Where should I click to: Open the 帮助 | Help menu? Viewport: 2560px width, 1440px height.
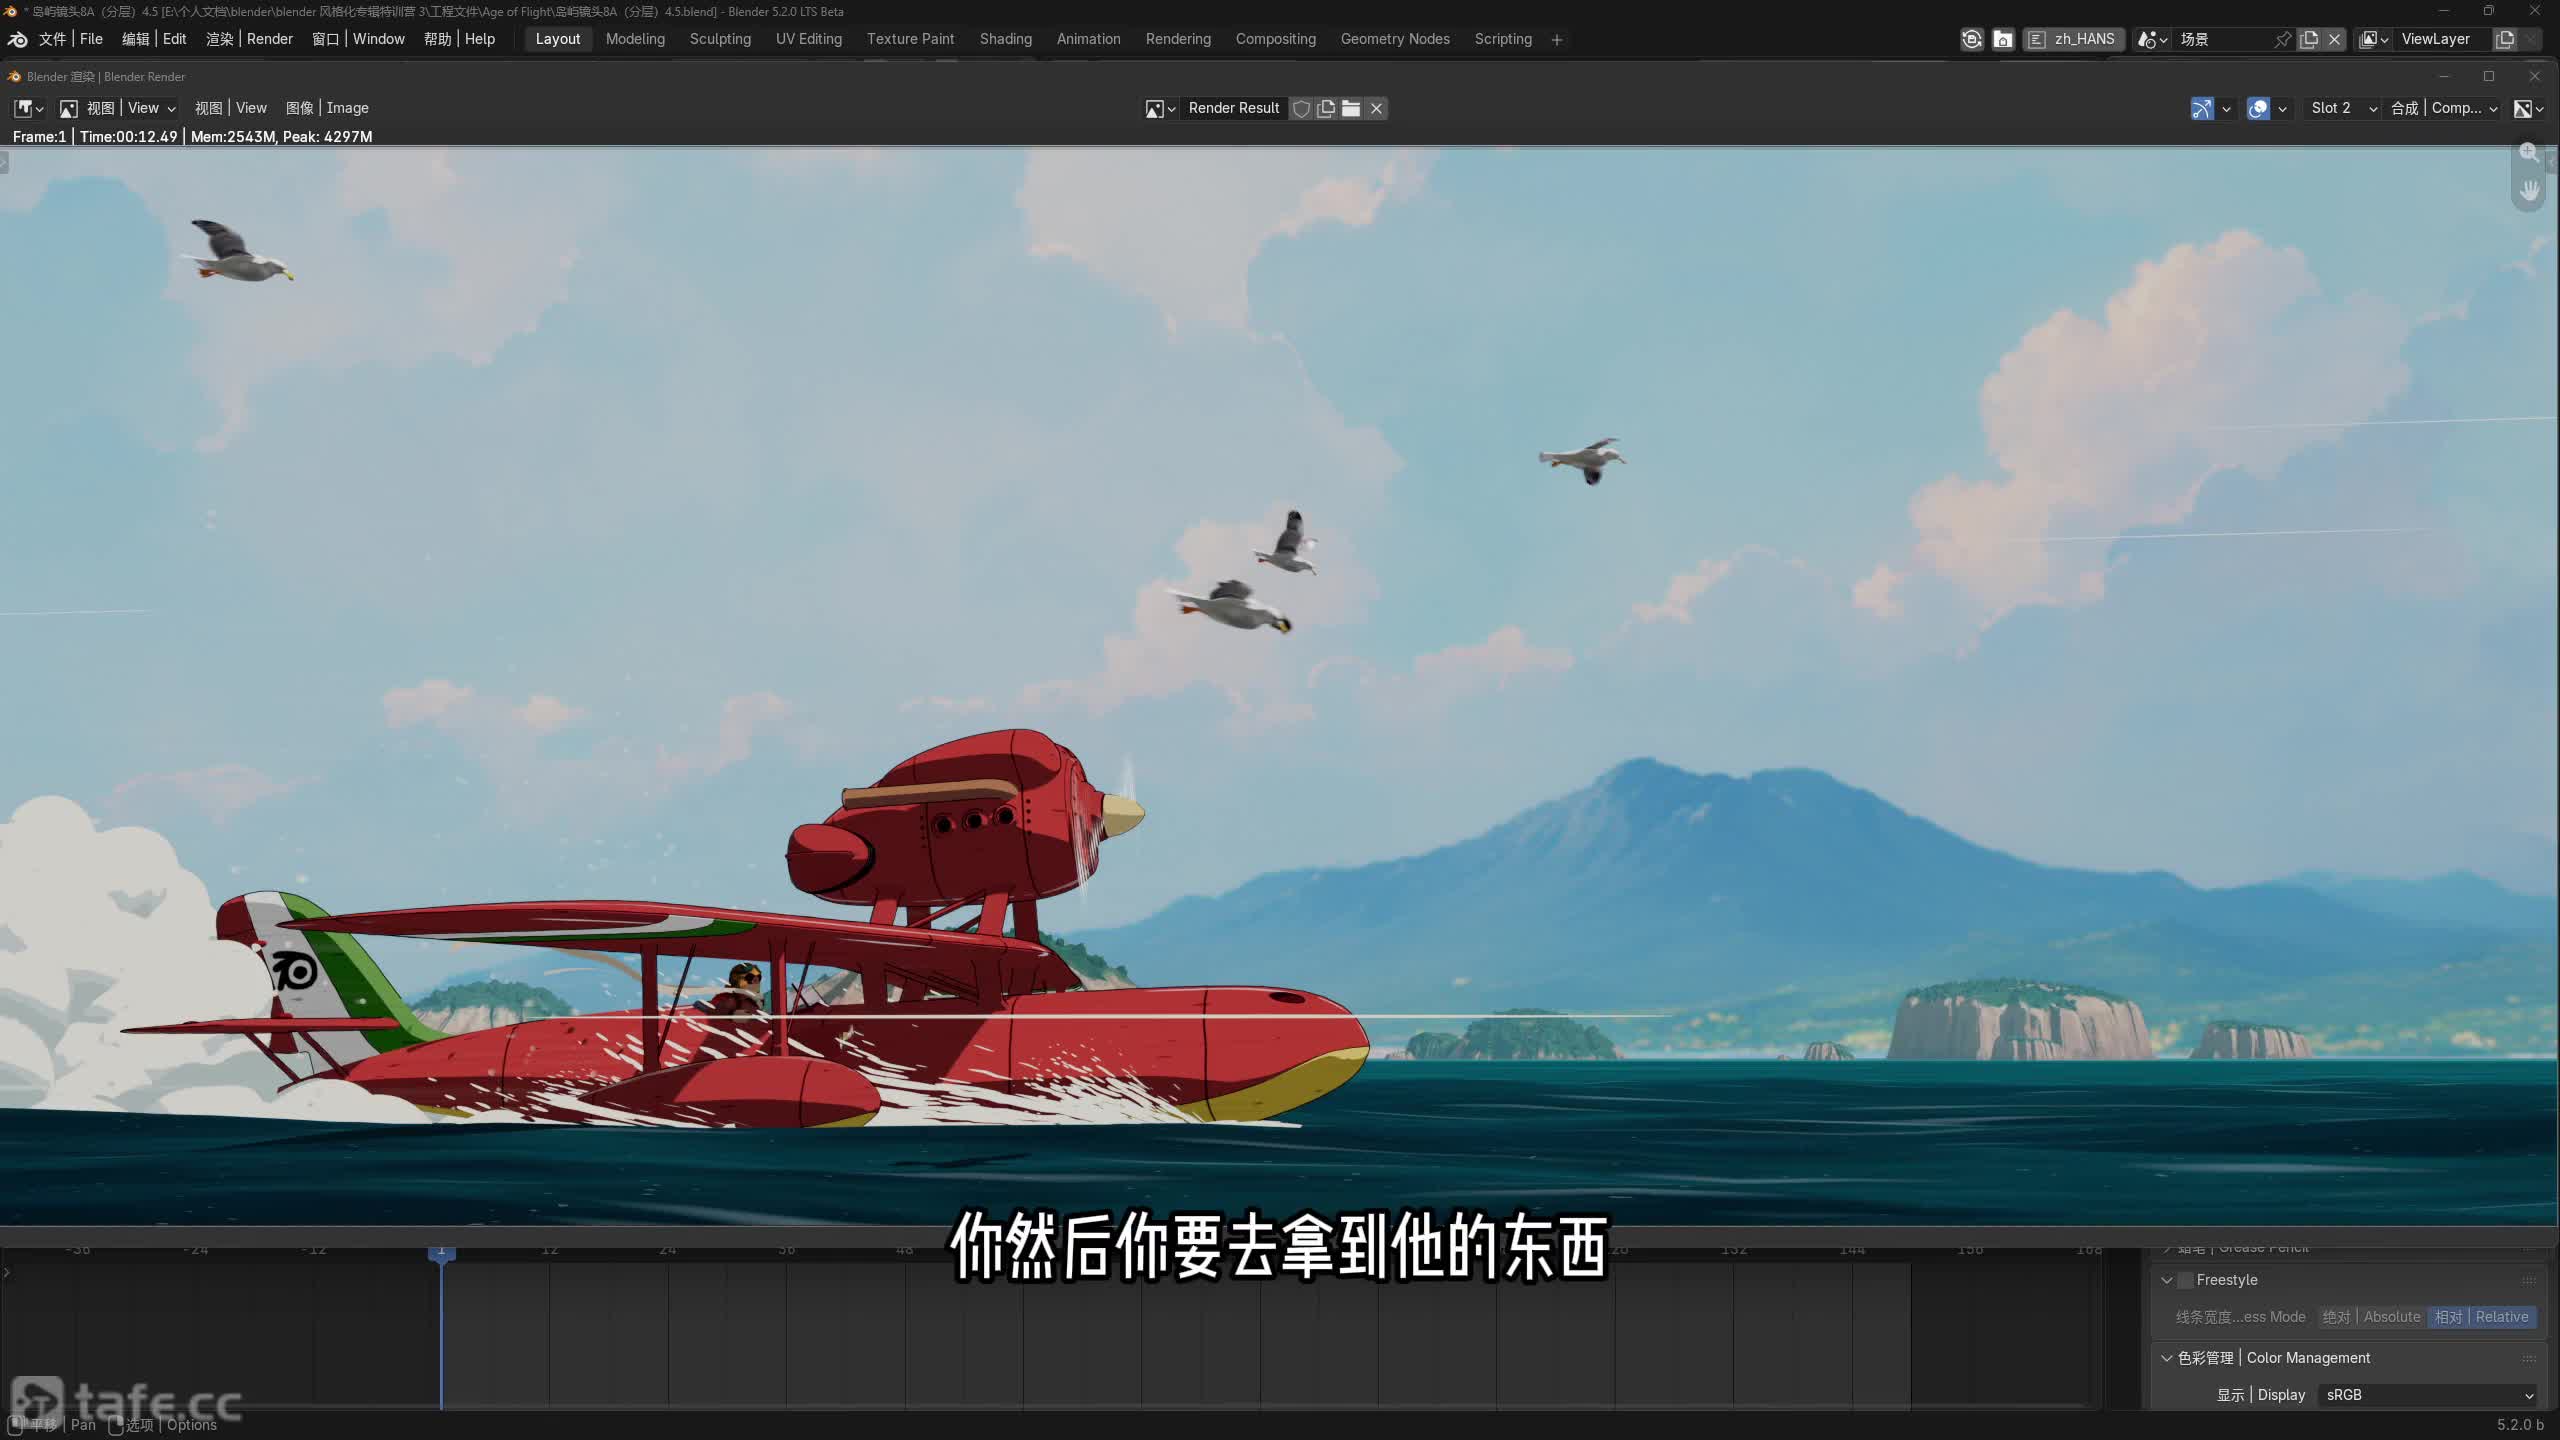(459, 39)
